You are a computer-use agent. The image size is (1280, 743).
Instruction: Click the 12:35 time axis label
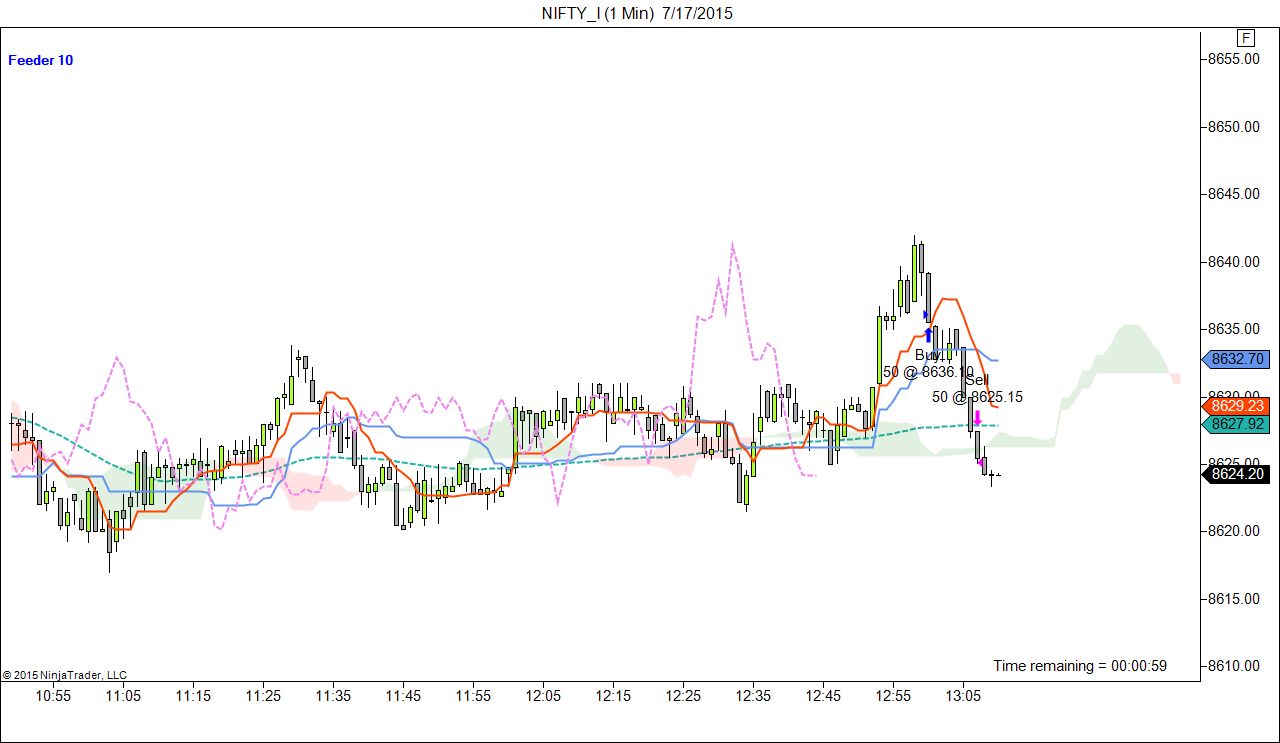tap(753, 696)
